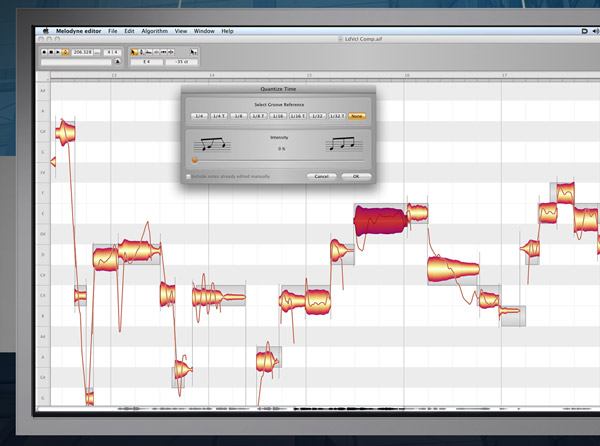
Task: Click the tempo field showing 206.328
Action: click(x=82, y=52)
